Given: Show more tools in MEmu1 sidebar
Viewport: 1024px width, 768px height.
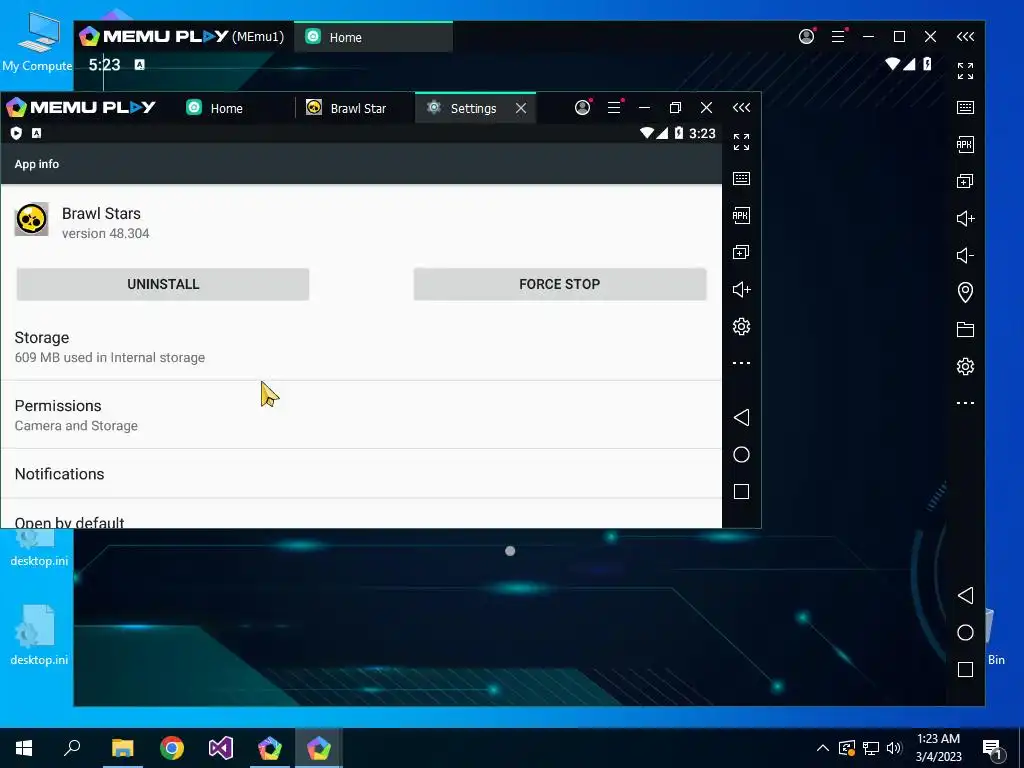Looking at the screenshot, I should (965, 403).
